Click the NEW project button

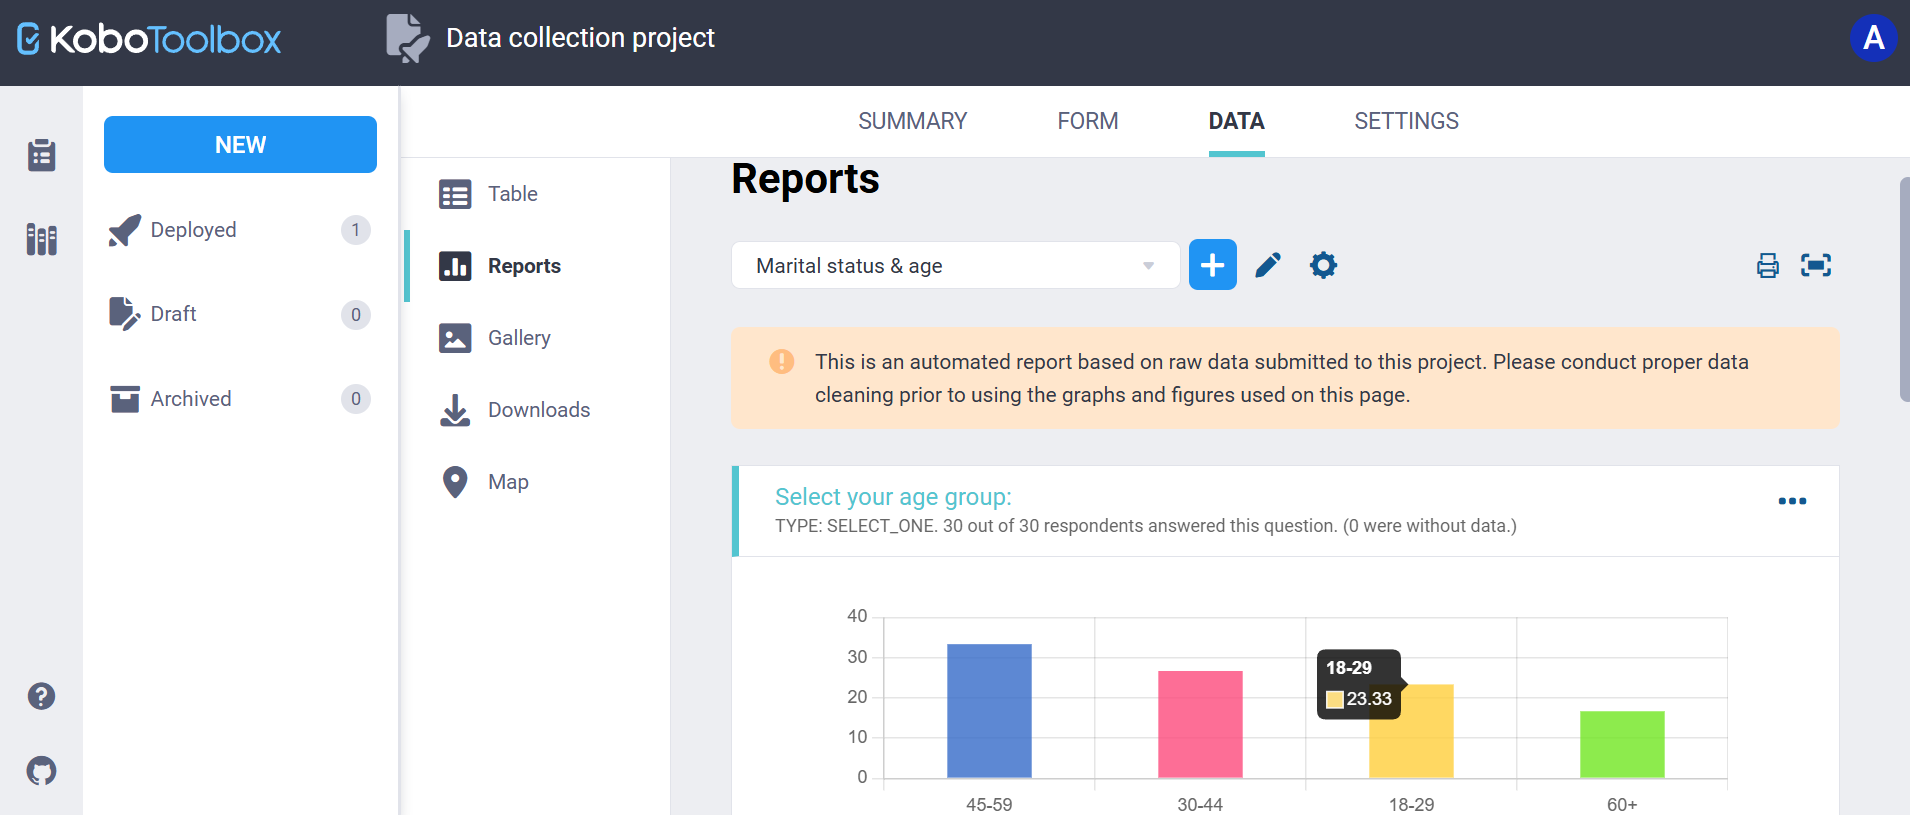coord(240,145)
